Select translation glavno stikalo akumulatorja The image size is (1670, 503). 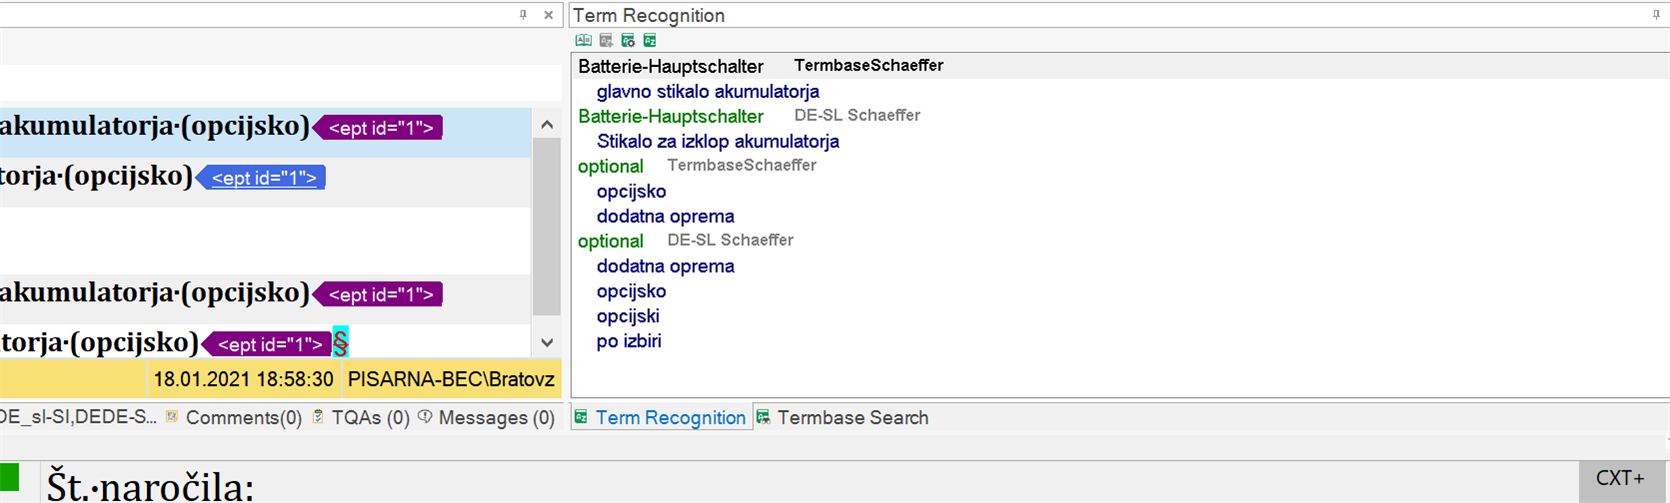point(708,92)
